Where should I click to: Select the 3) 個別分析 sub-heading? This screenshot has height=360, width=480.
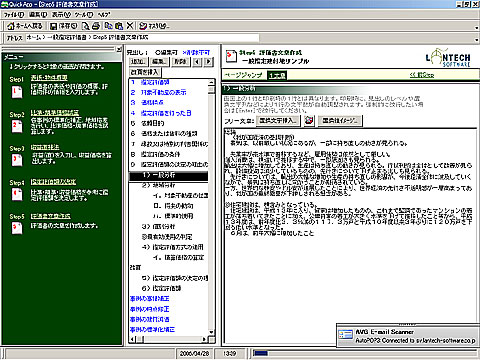[169, 226]
